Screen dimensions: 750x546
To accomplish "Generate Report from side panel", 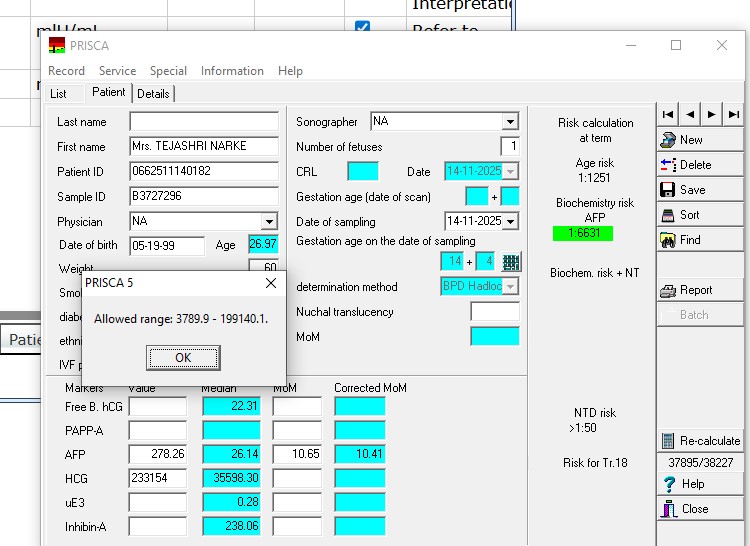I will pos(699,290).
